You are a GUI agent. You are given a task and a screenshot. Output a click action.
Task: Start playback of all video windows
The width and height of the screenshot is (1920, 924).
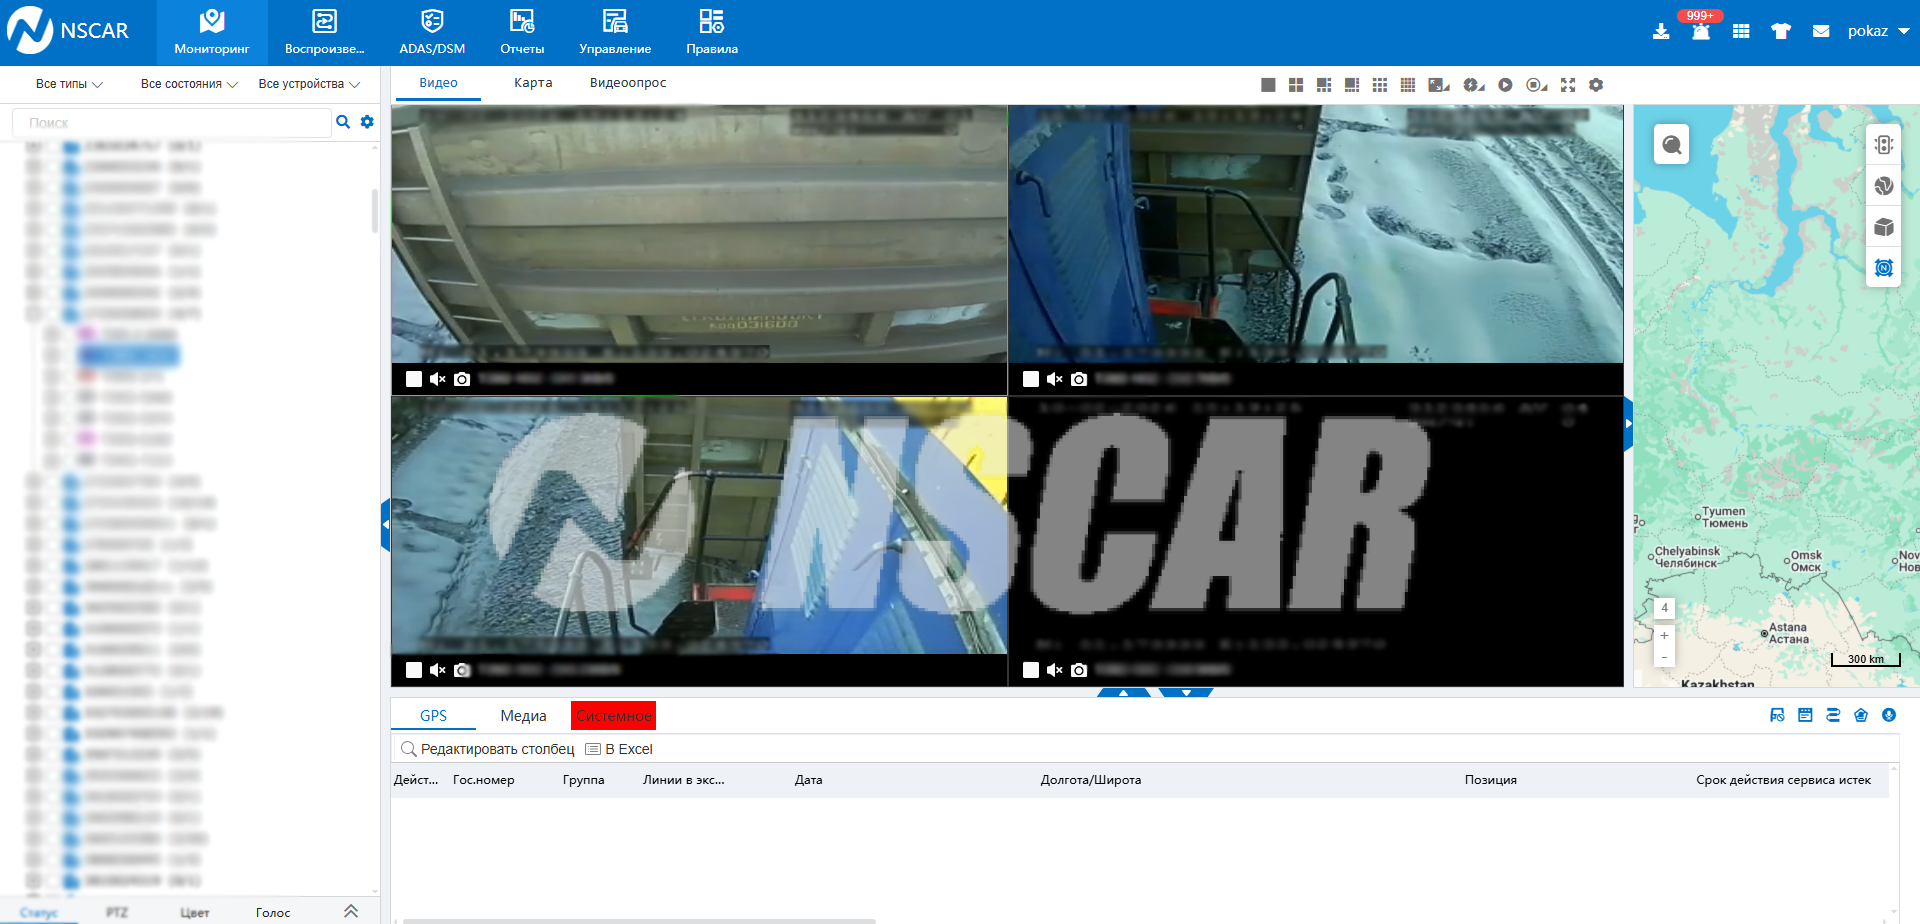1505,85
